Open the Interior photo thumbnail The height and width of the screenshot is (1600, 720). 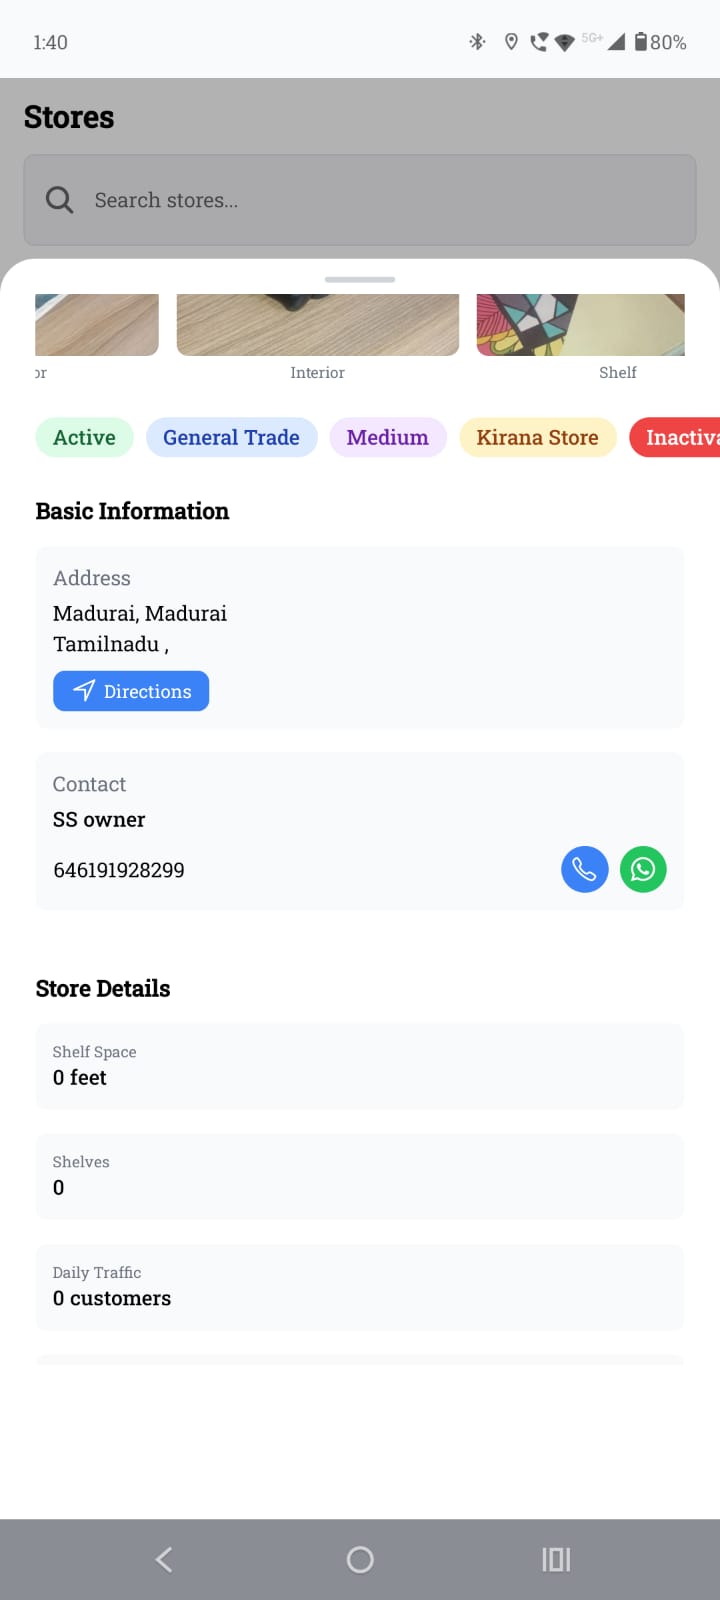tap(317, 323)
